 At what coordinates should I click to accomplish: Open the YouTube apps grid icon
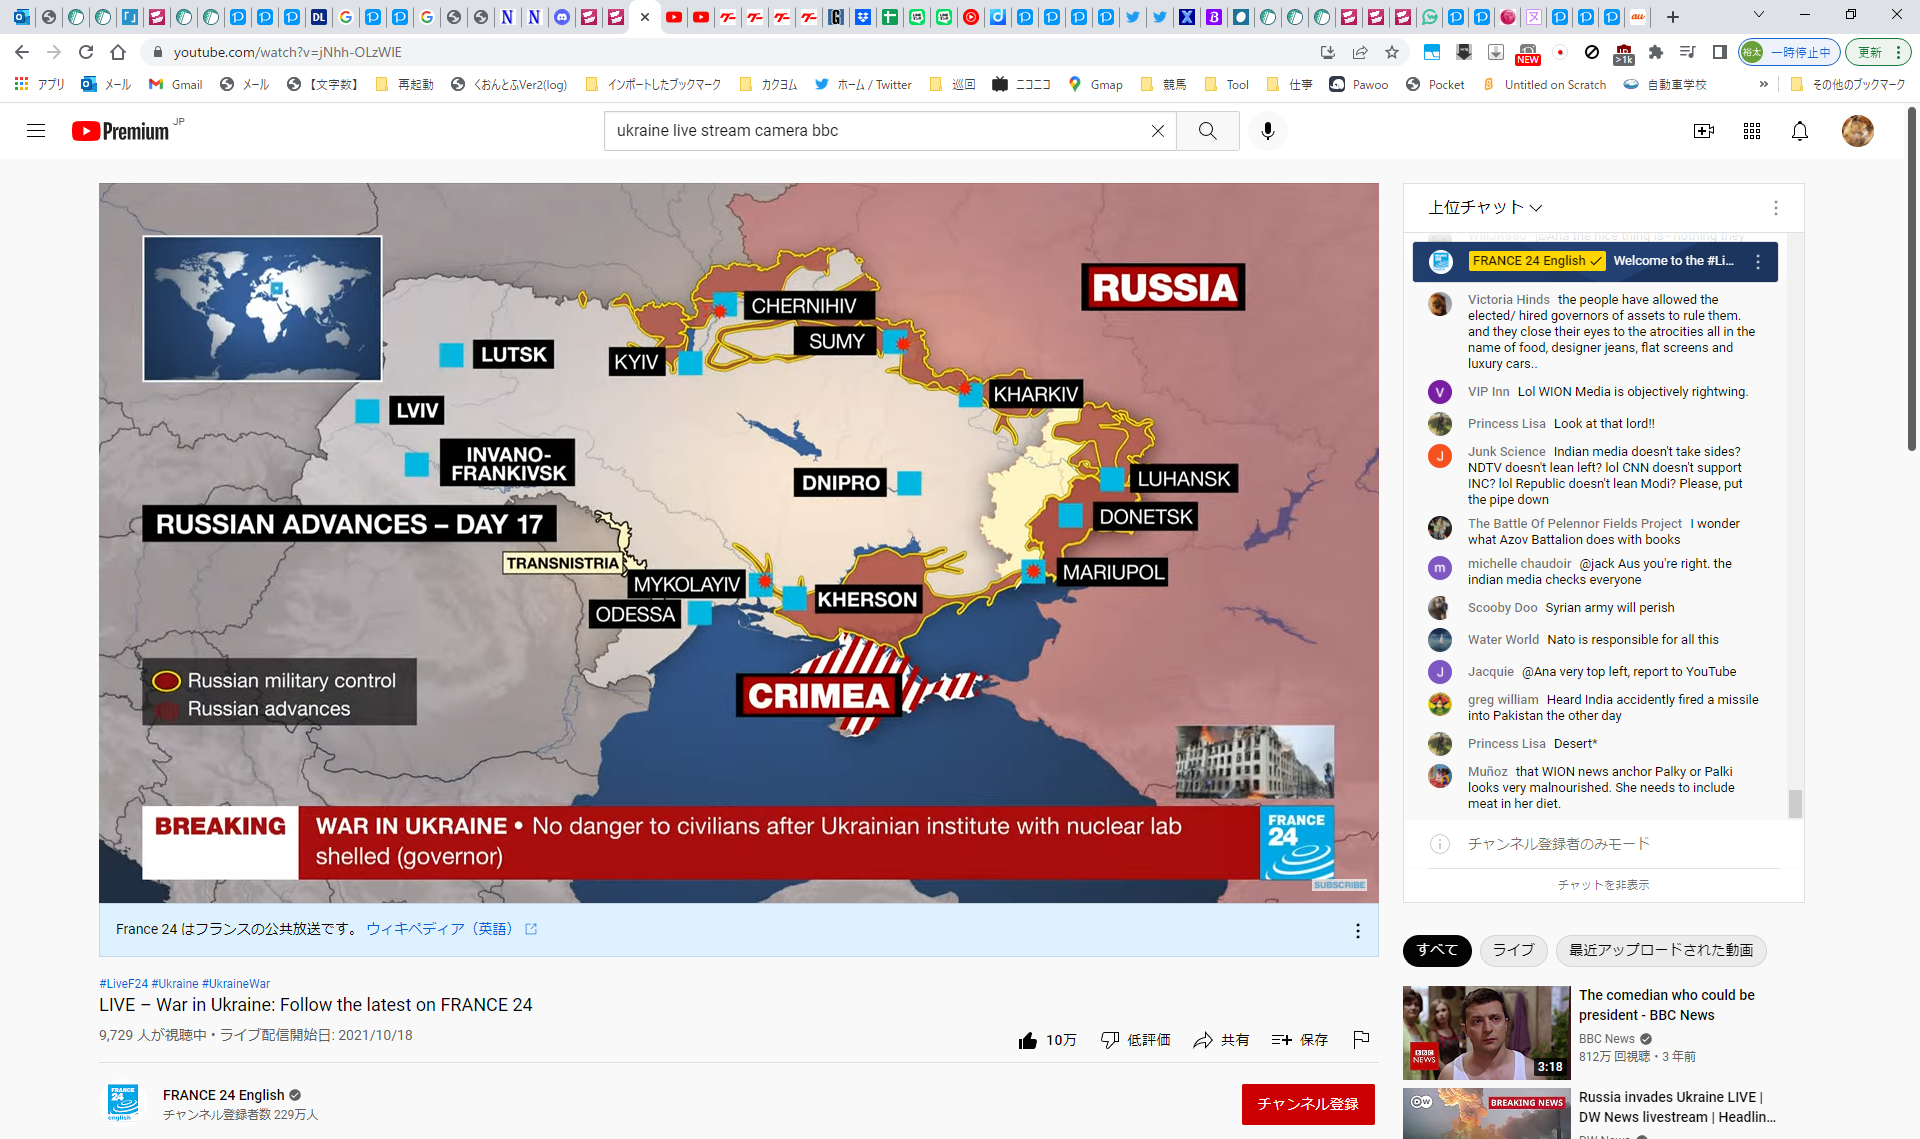pyautogui.click(x=1751, y=131)
